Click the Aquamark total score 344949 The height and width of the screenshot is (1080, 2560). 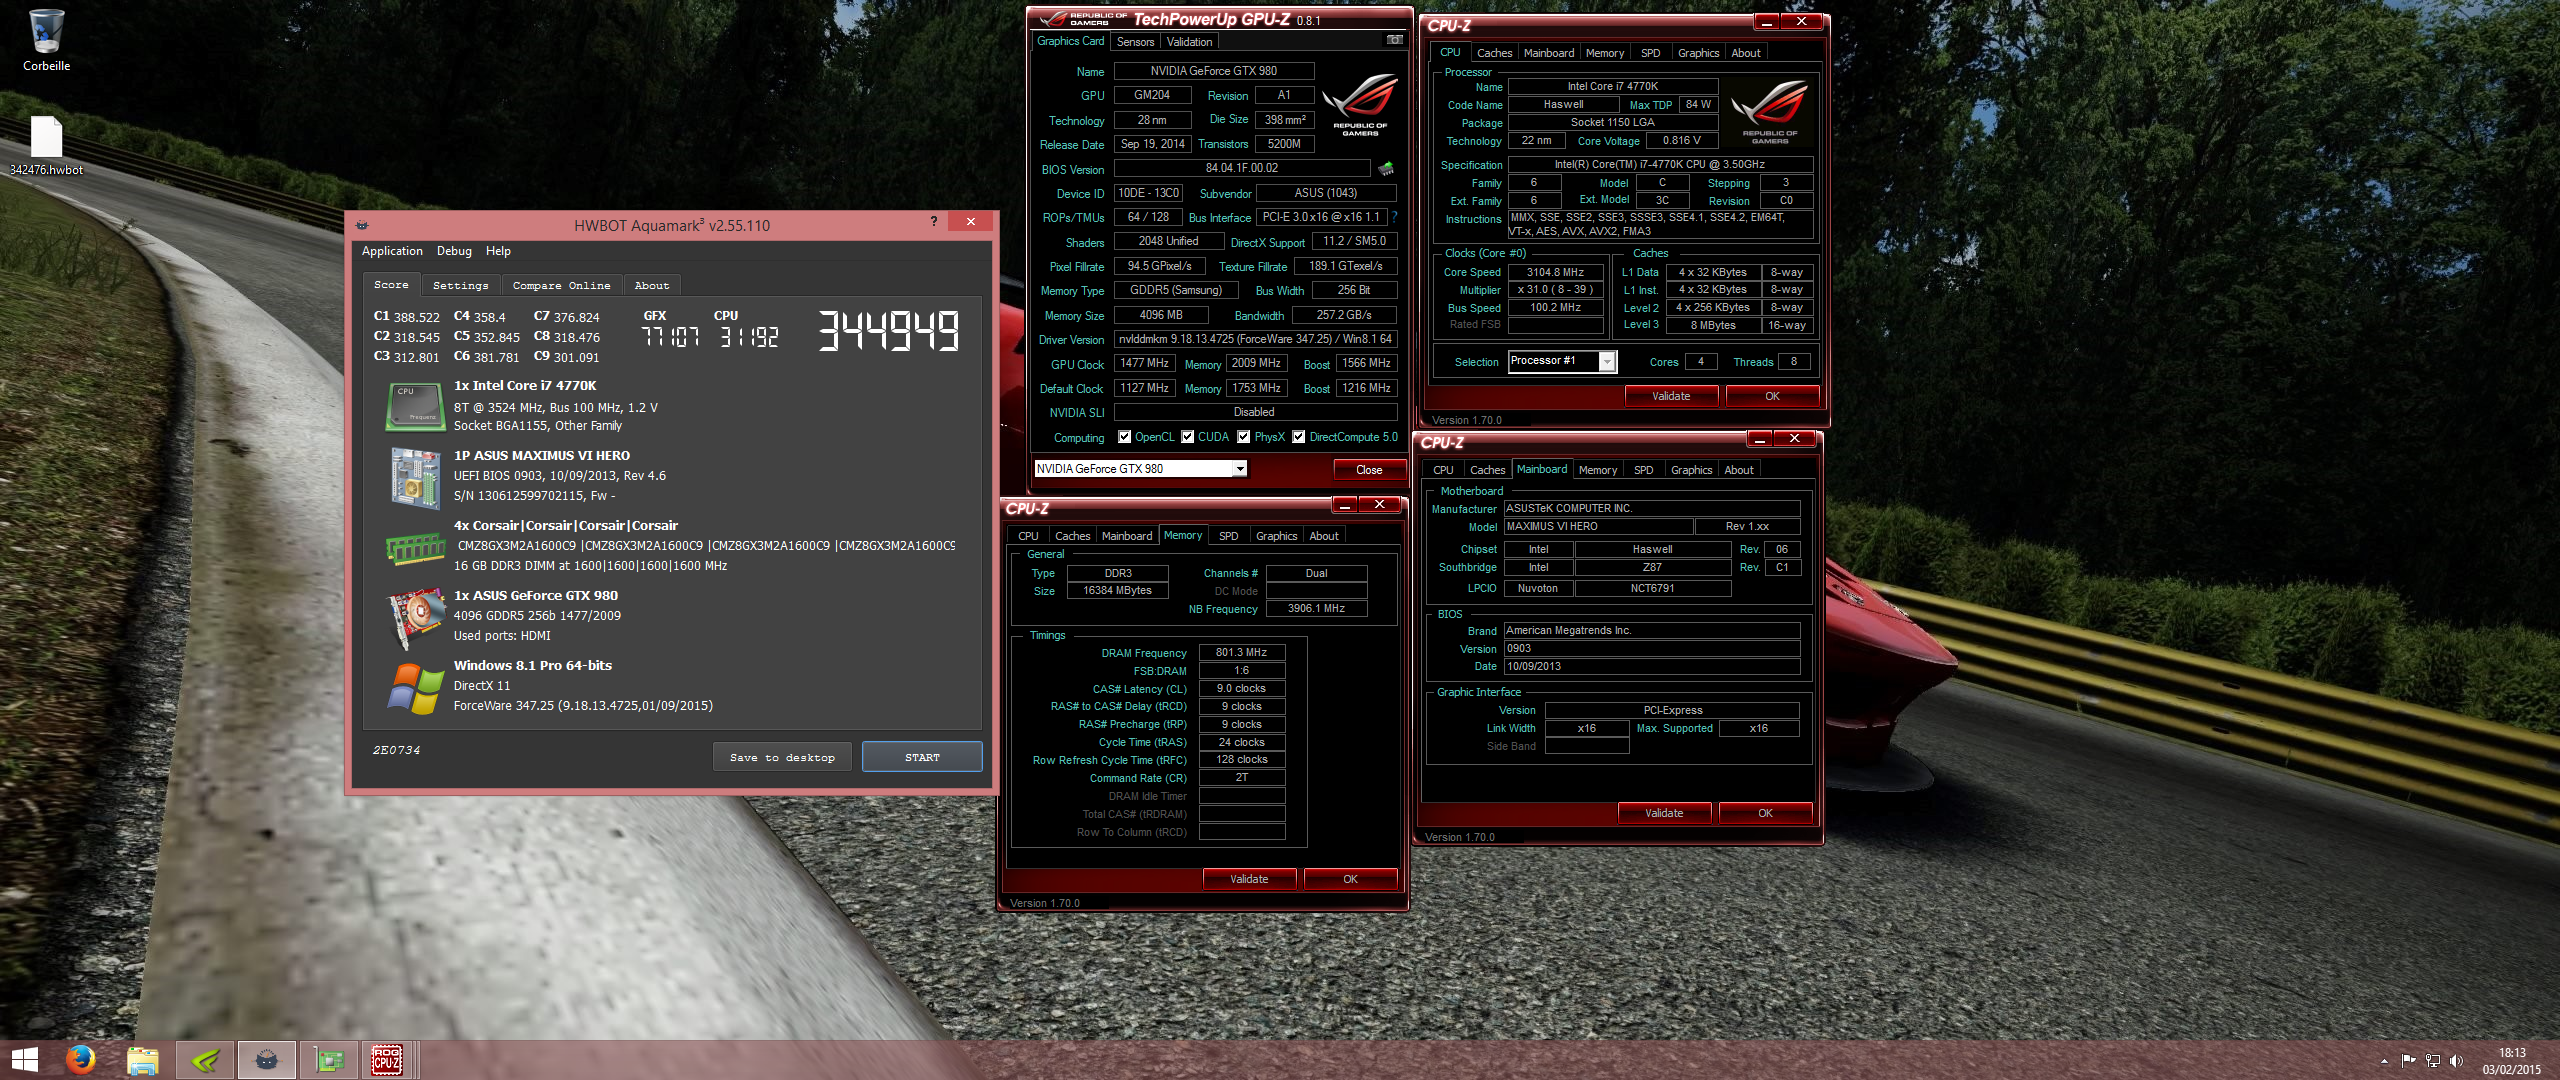(889, 330)
